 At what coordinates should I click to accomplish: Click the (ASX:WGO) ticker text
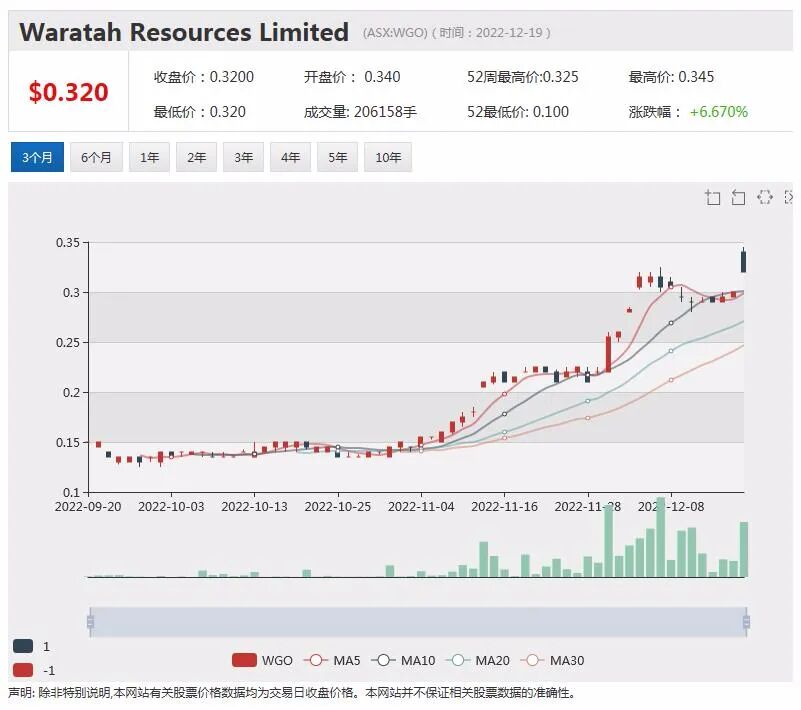395,33
